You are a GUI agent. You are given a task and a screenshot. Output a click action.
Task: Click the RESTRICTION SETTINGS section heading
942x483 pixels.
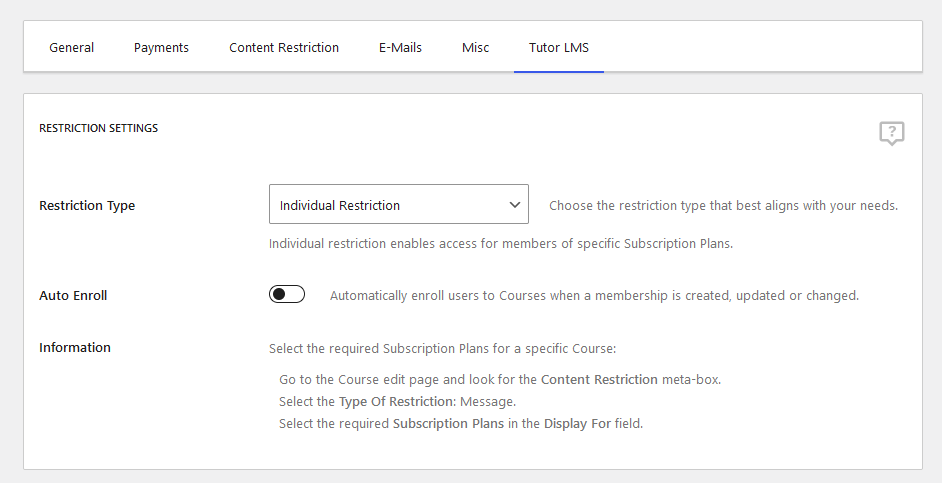pyautogui.click(x=99, y=128)
